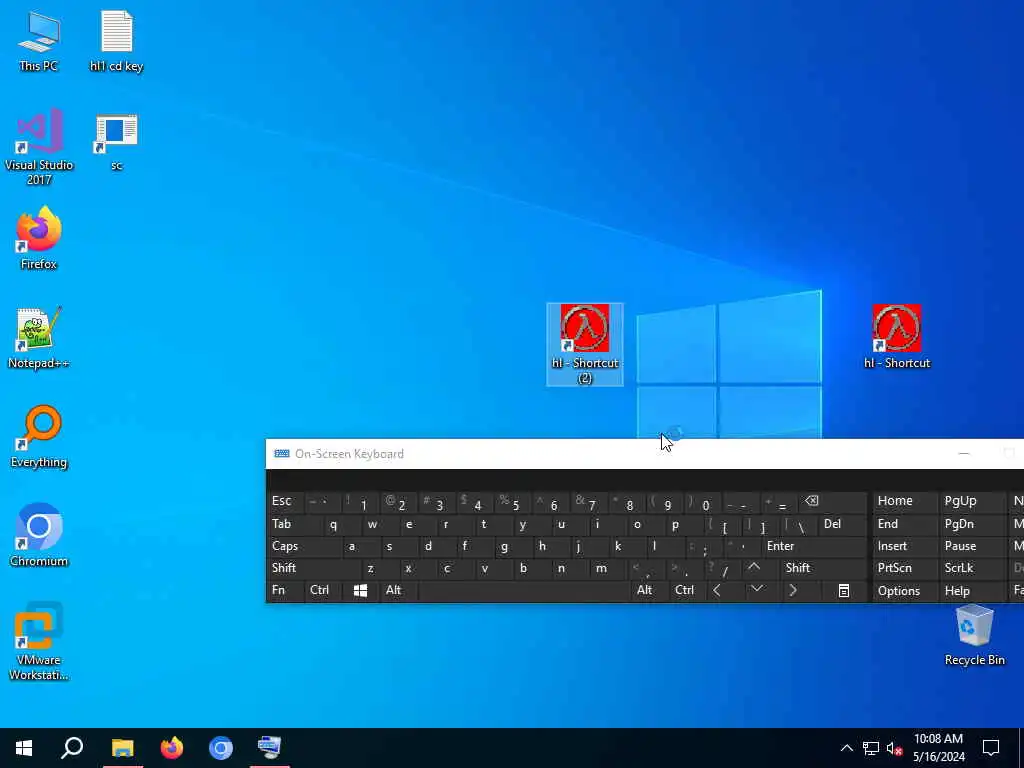Viewport: 1024px width, 768px height.
Task: Click the letter m key
Action: click(607, 568)
